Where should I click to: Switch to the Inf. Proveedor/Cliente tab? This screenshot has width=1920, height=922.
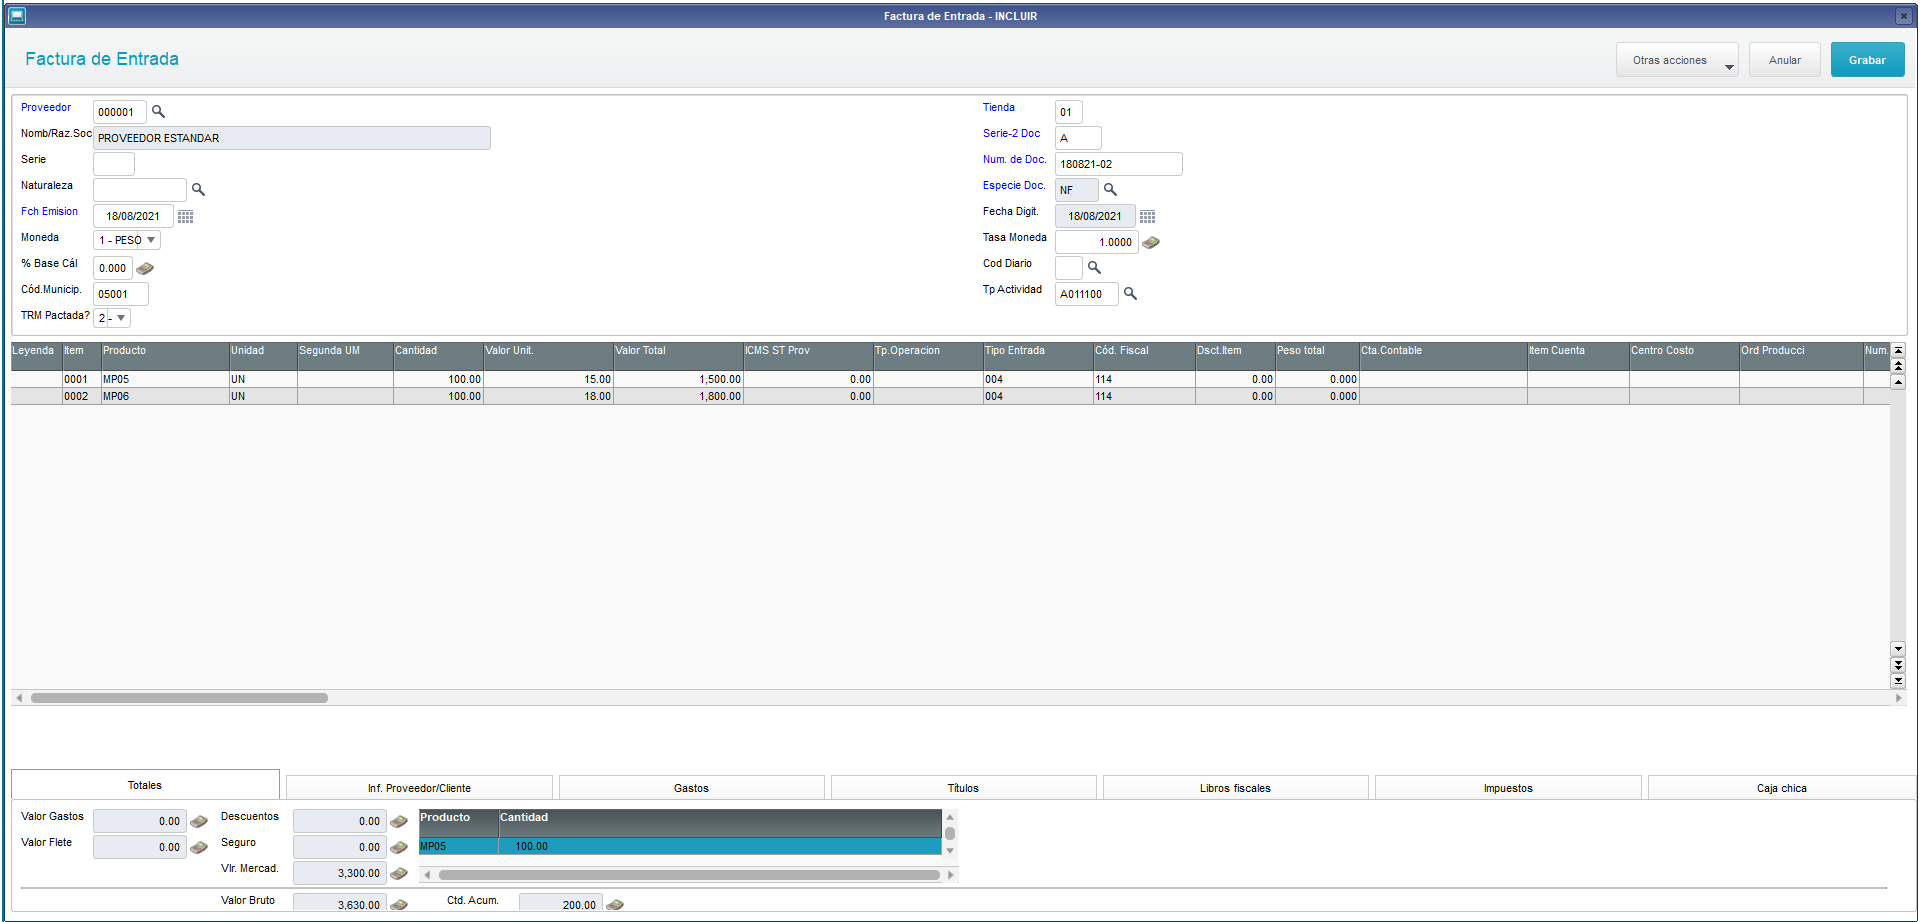point(419,788)
